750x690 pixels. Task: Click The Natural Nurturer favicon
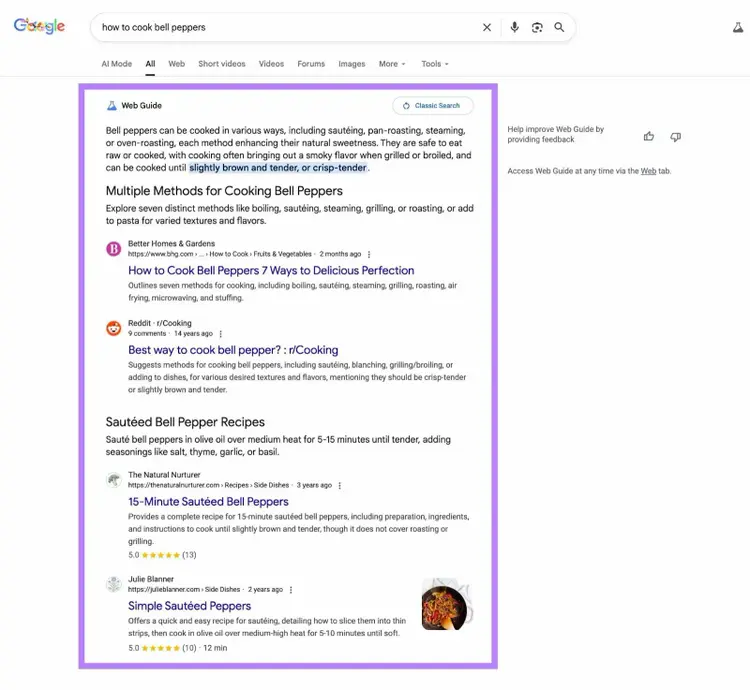(x=113, y=480)
